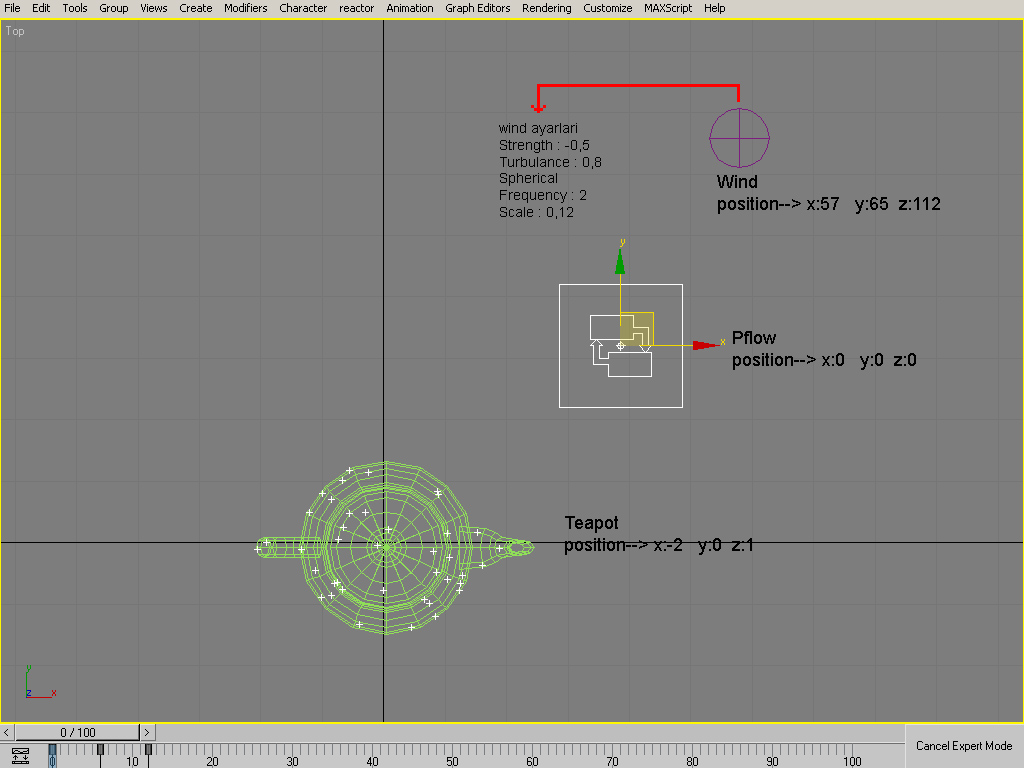The width and height of the screenshot is (1024, 768).
Task: Open the Graph Editors menu
Action: pyautogui.click(x=477, y=8)
